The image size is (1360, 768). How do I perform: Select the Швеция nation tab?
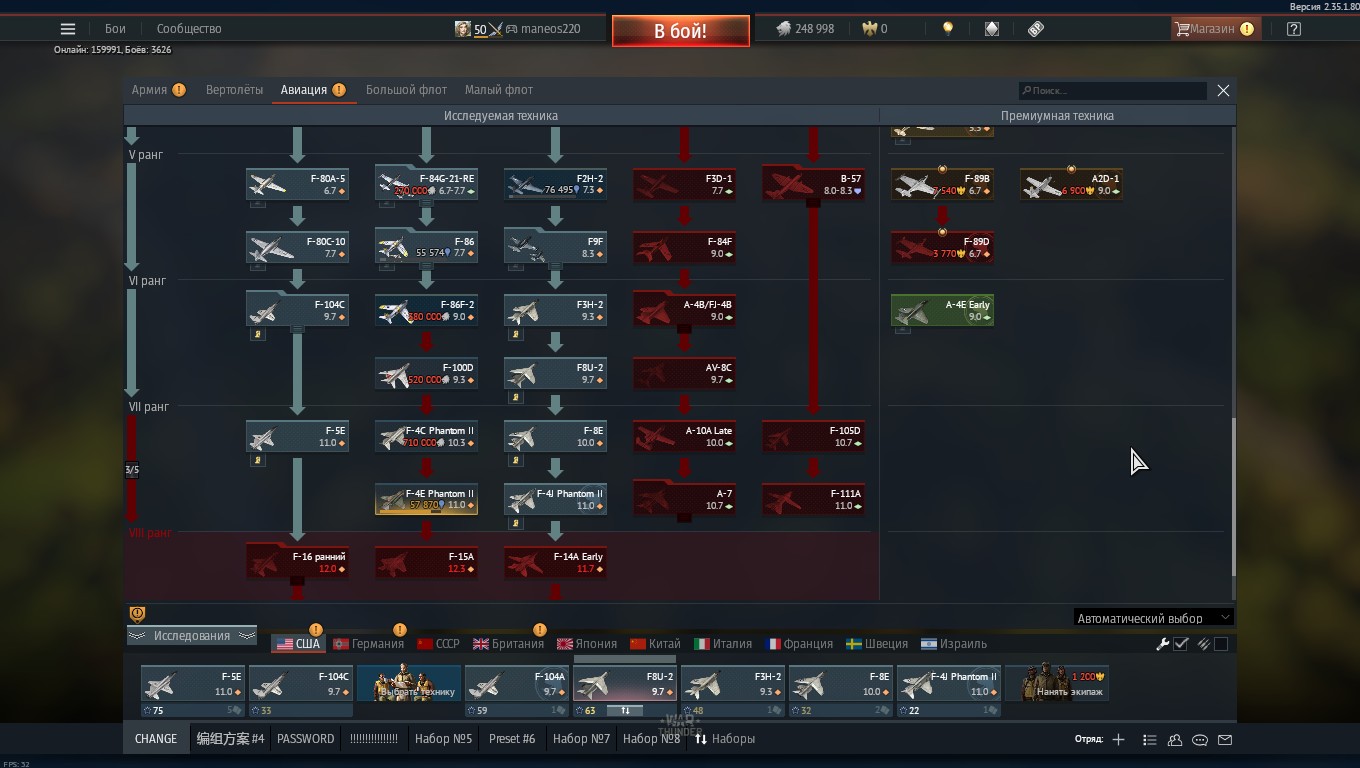[877, 644]
